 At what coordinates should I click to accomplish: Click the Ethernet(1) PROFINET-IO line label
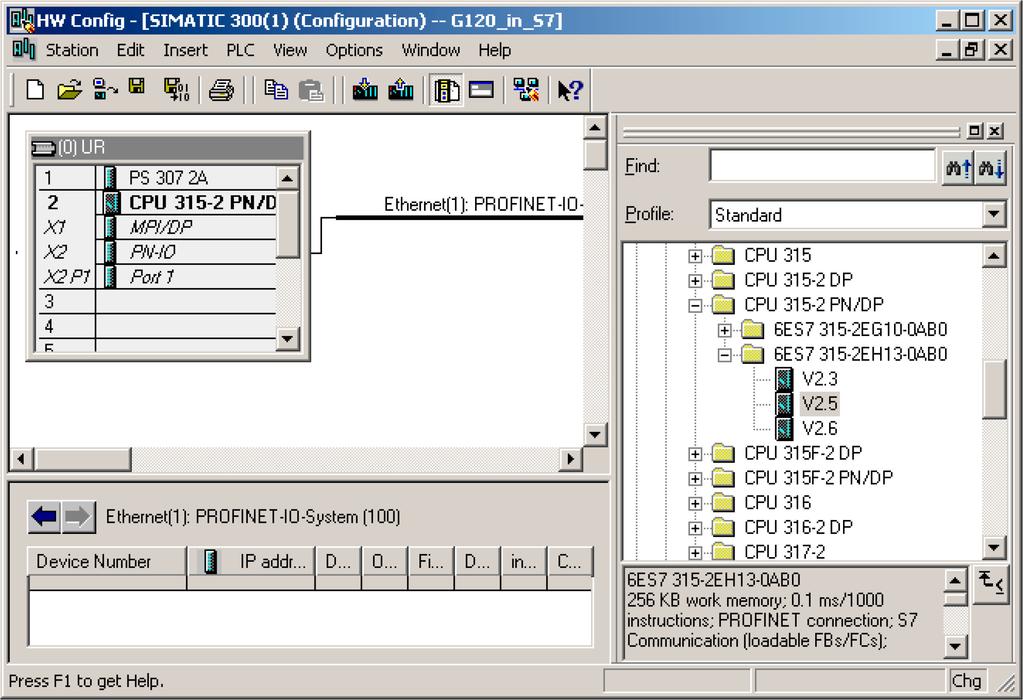point(482,204)
